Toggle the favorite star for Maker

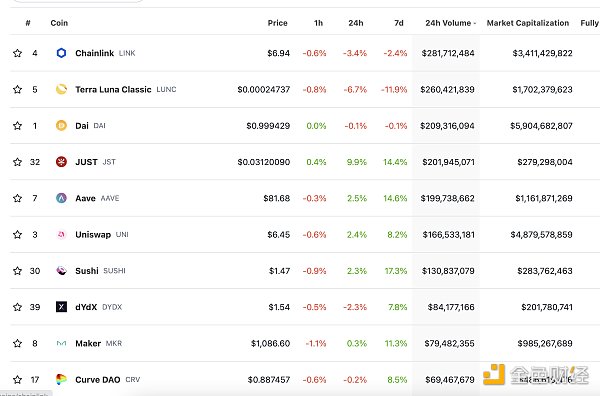click(x=17, y=343)
